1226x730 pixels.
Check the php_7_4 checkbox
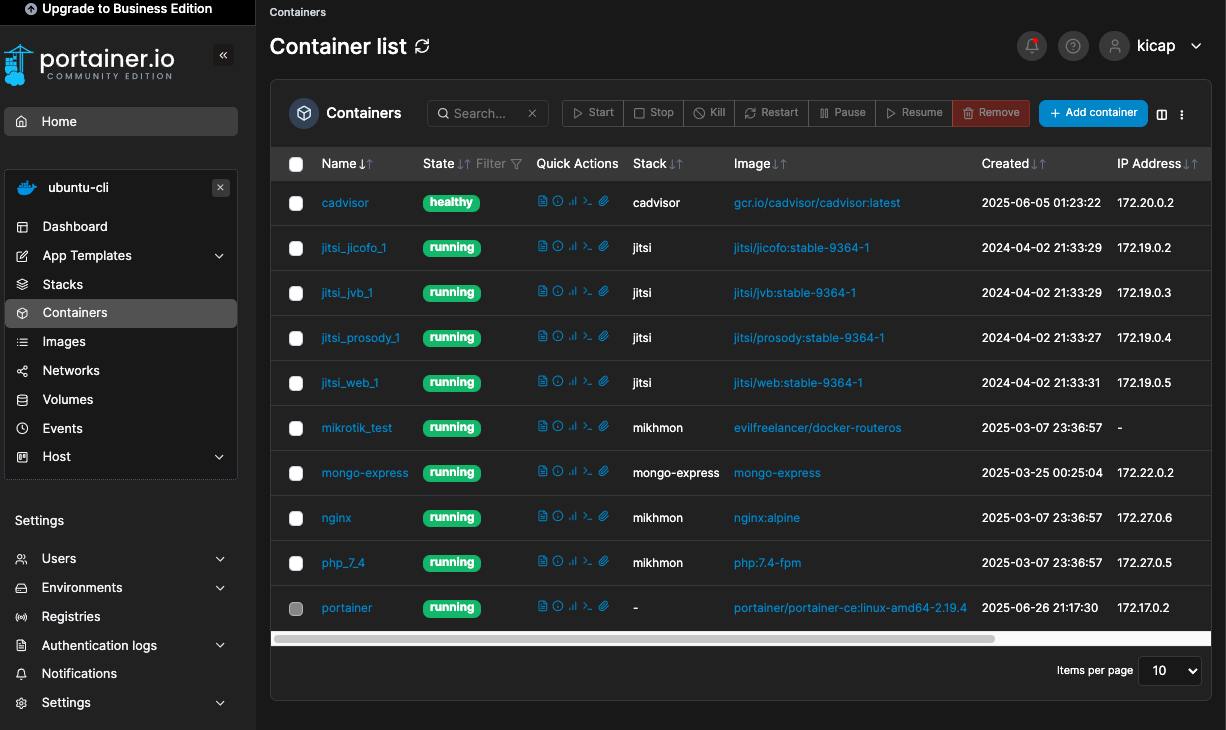[296, 563]
